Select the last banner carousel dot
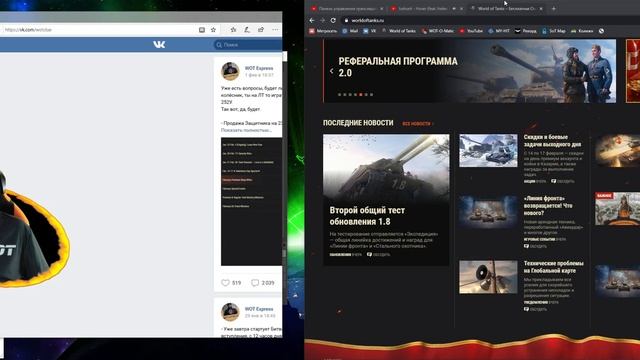The image size is (640, 360). [371, 95]
